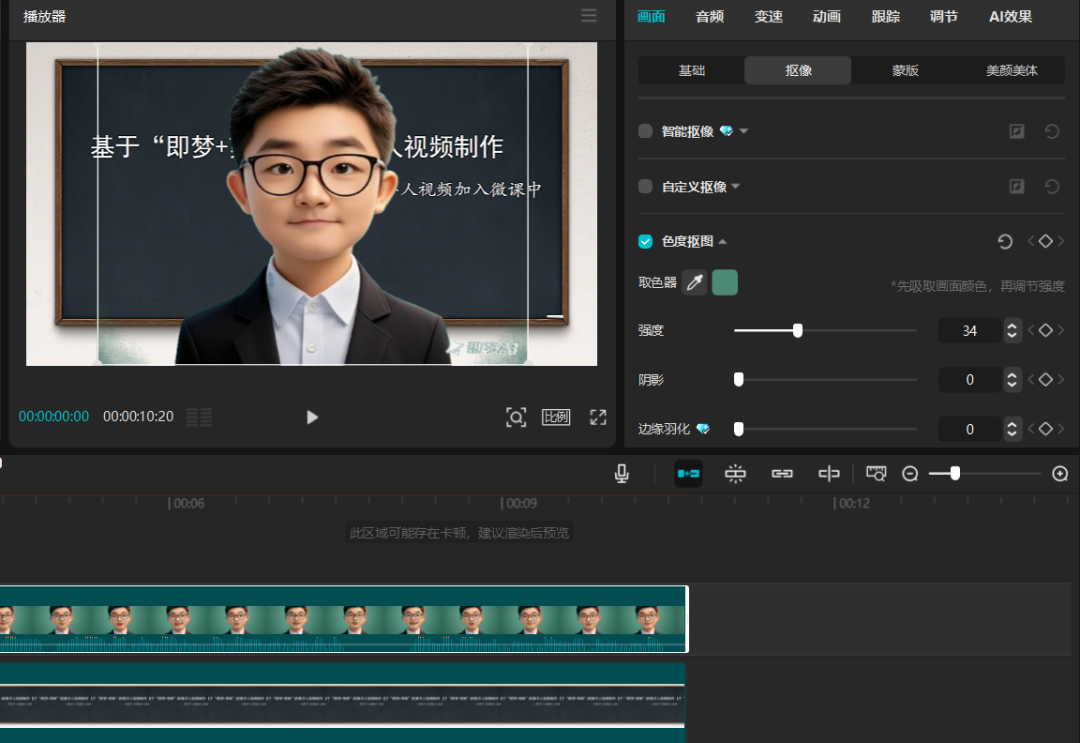
Task: Switch to the 音频 tab
Action: (x=710, y=16)
